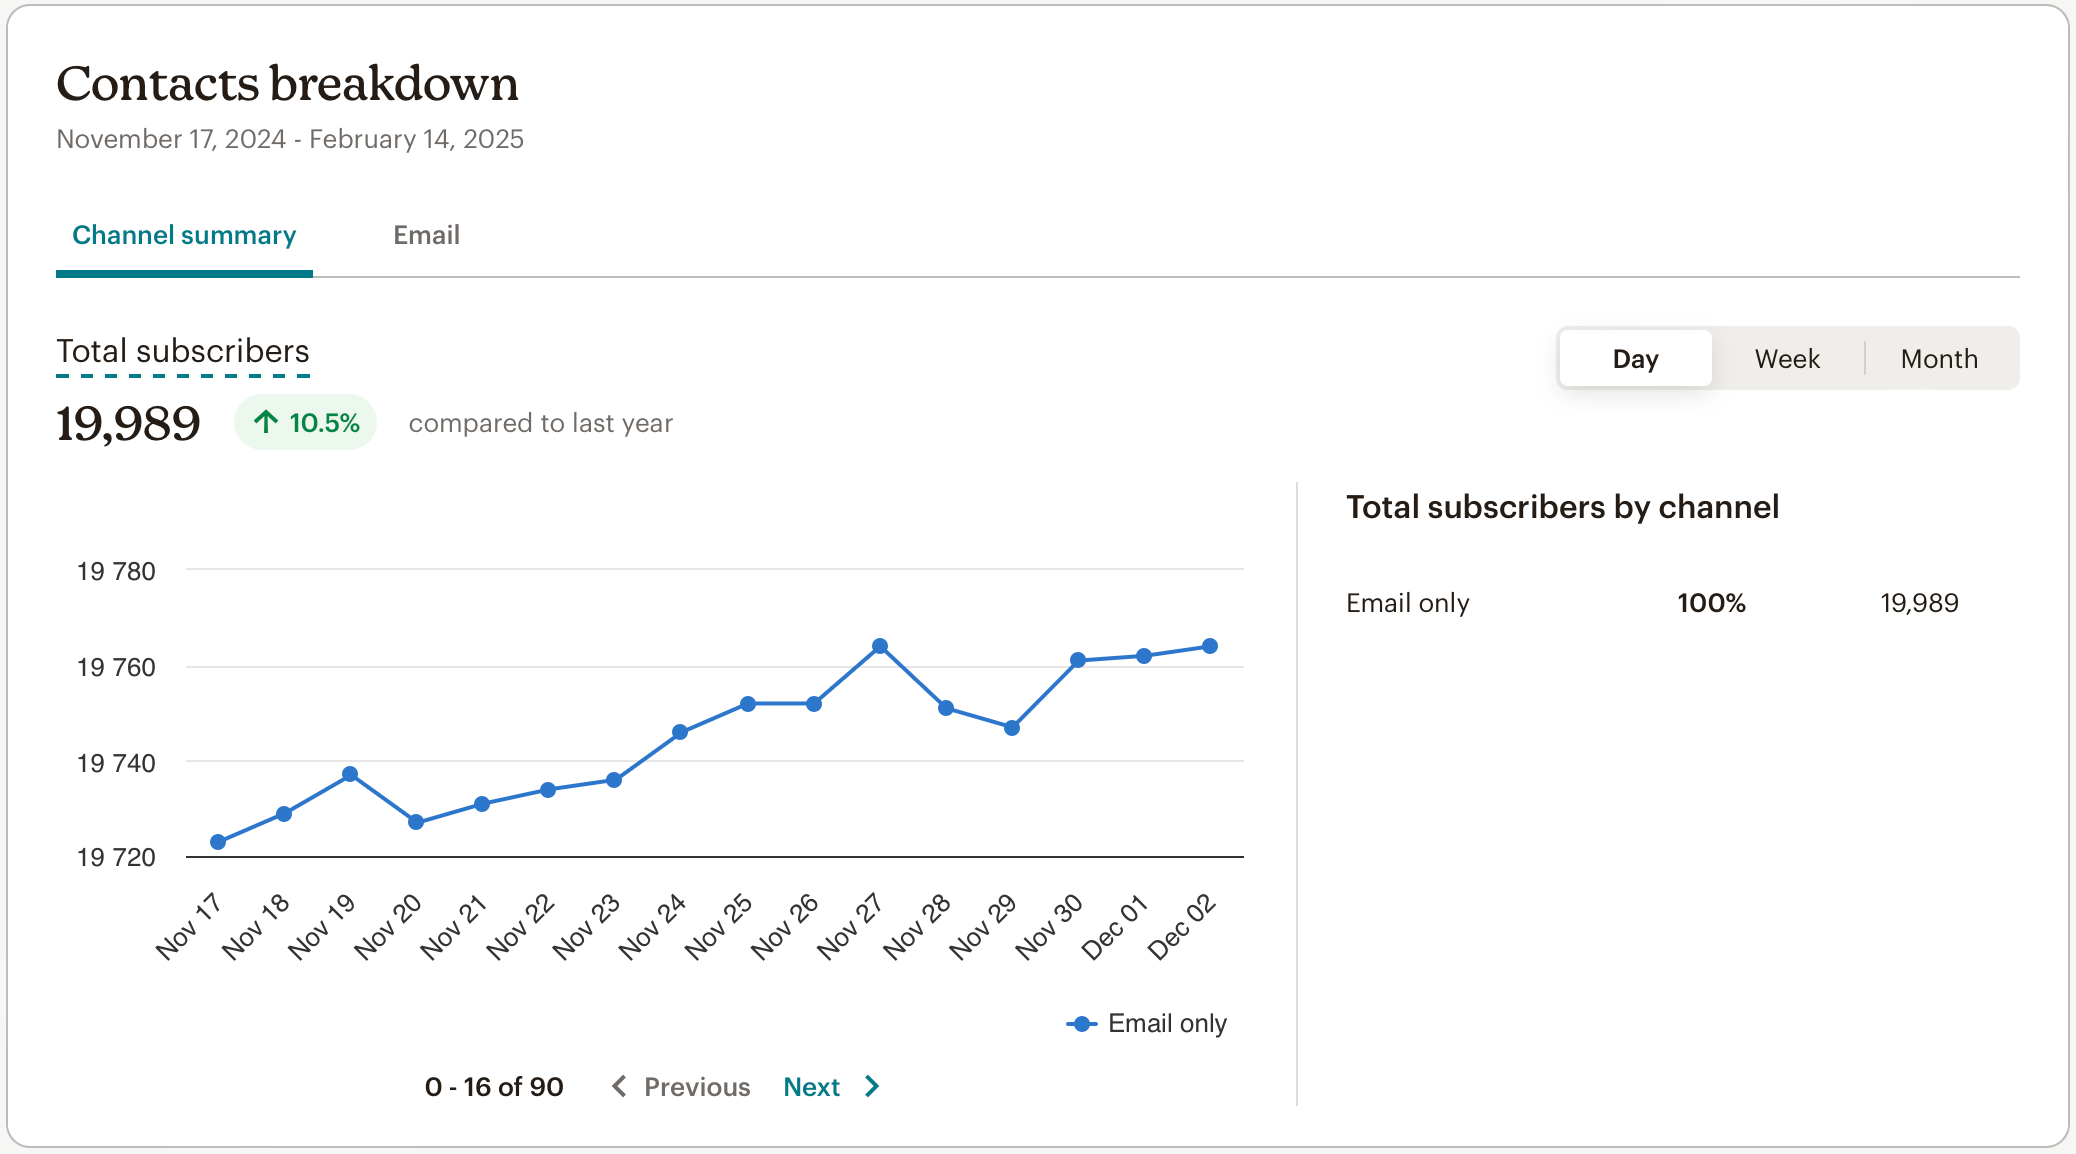Go to Next chart page
Viewport: 2076px width, 1154px height.
pyautogui.click(x=811, y=1086)
